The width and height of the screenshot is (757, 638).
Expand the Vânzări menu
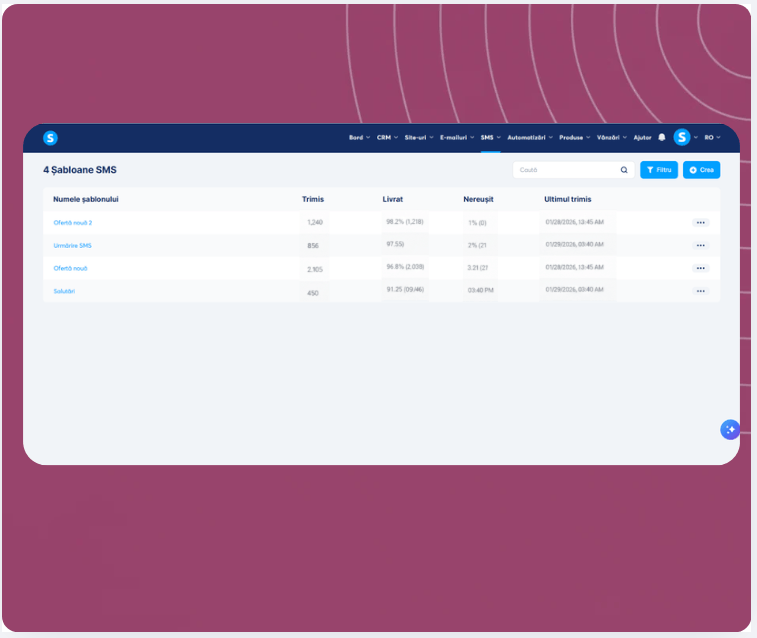[612, 138]
